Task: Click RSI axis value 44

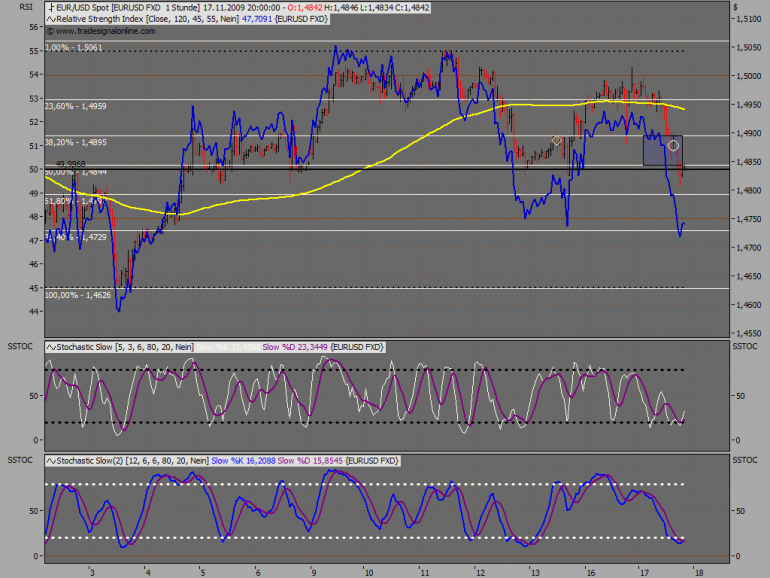Action: pos(34,311)
